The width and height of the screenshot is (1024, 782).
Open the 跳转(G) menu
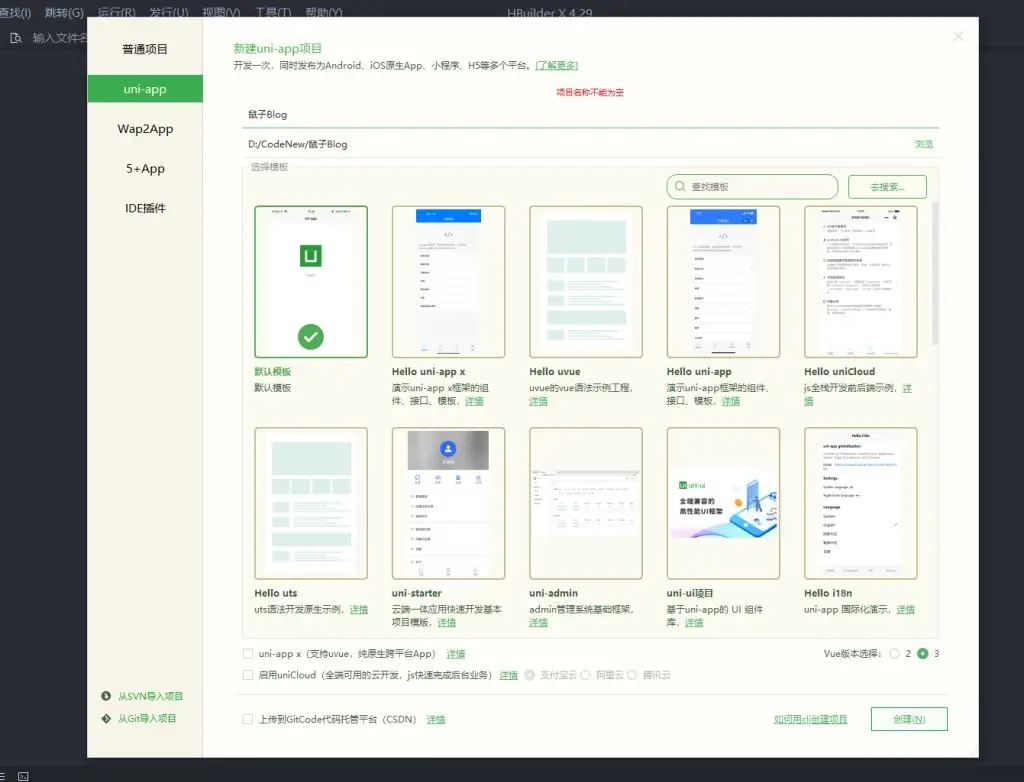point(64,12)
